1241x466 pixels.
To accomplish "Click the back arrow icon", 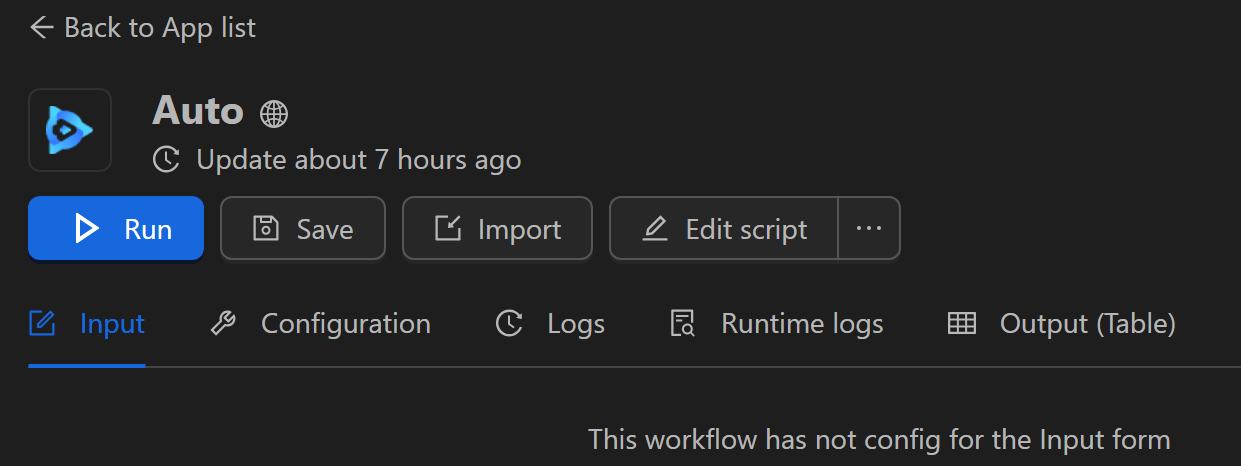I will click(x=41, y=28).
